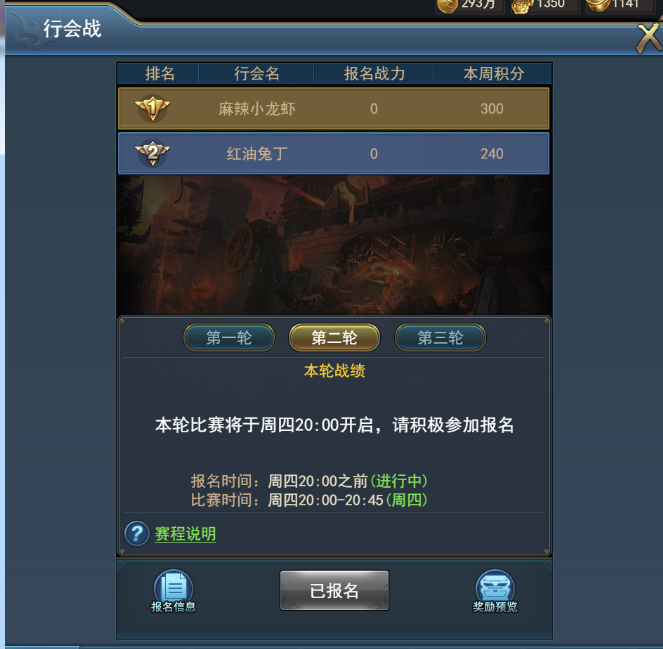Switch to the 第三轮 tab
This screenshot has height=649, width=663.
pyautogui.click(x=440, y=337)
